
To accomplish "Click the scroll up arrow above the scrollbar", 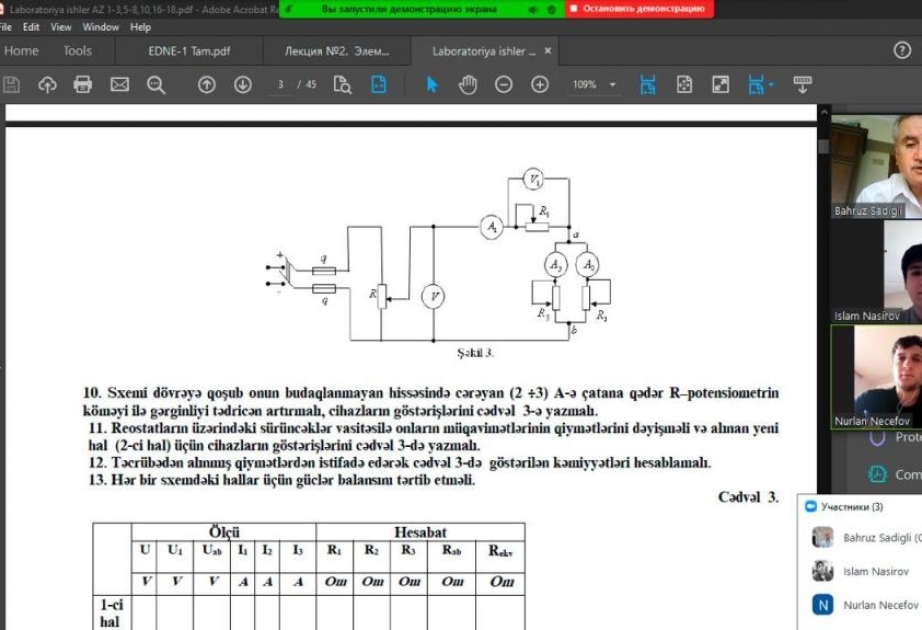I will click(824, 111).
